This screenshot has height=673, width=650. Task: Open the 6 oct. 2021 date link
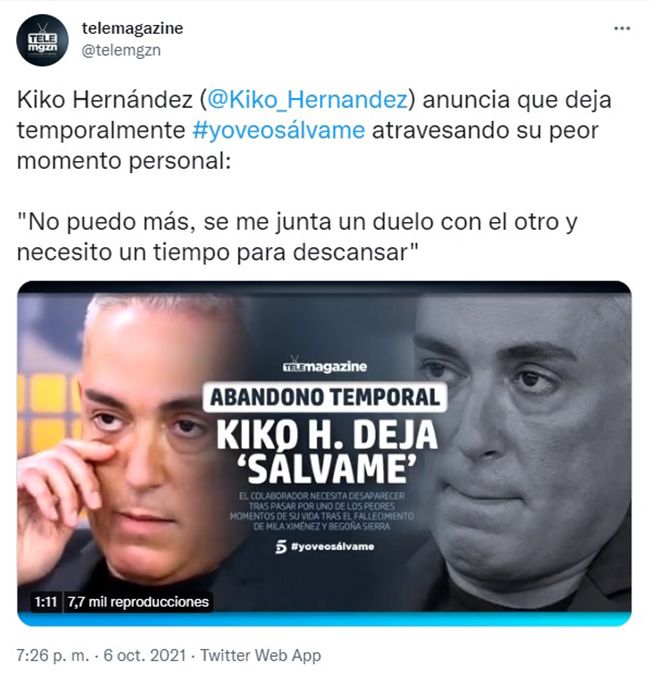pos(145,655)
